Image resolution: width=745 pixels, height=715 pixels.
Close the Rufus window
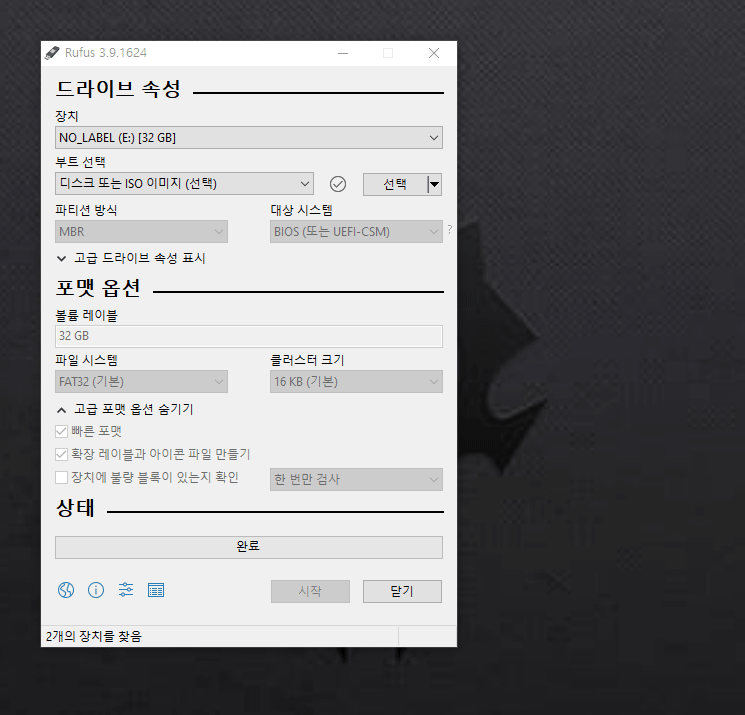click(x=434, y=53)
